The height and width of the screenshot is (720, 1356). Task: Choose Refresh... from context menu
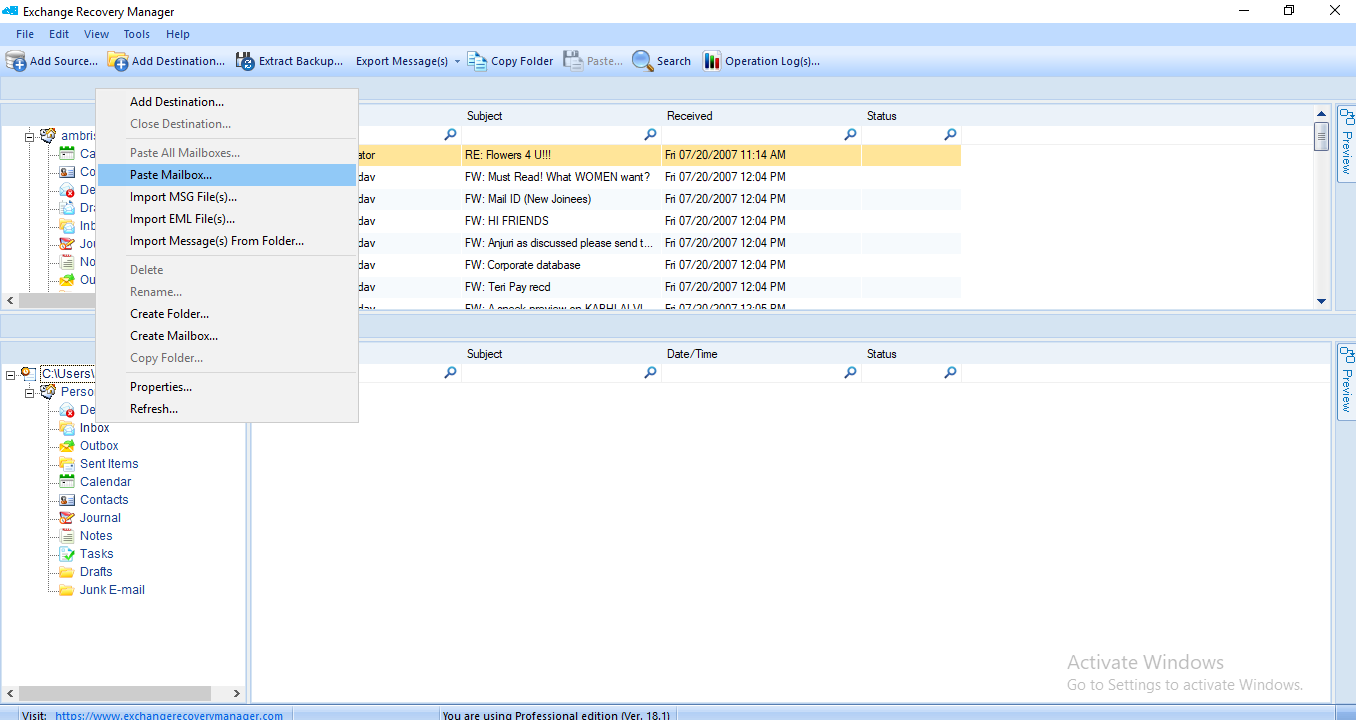coord(227,409)
